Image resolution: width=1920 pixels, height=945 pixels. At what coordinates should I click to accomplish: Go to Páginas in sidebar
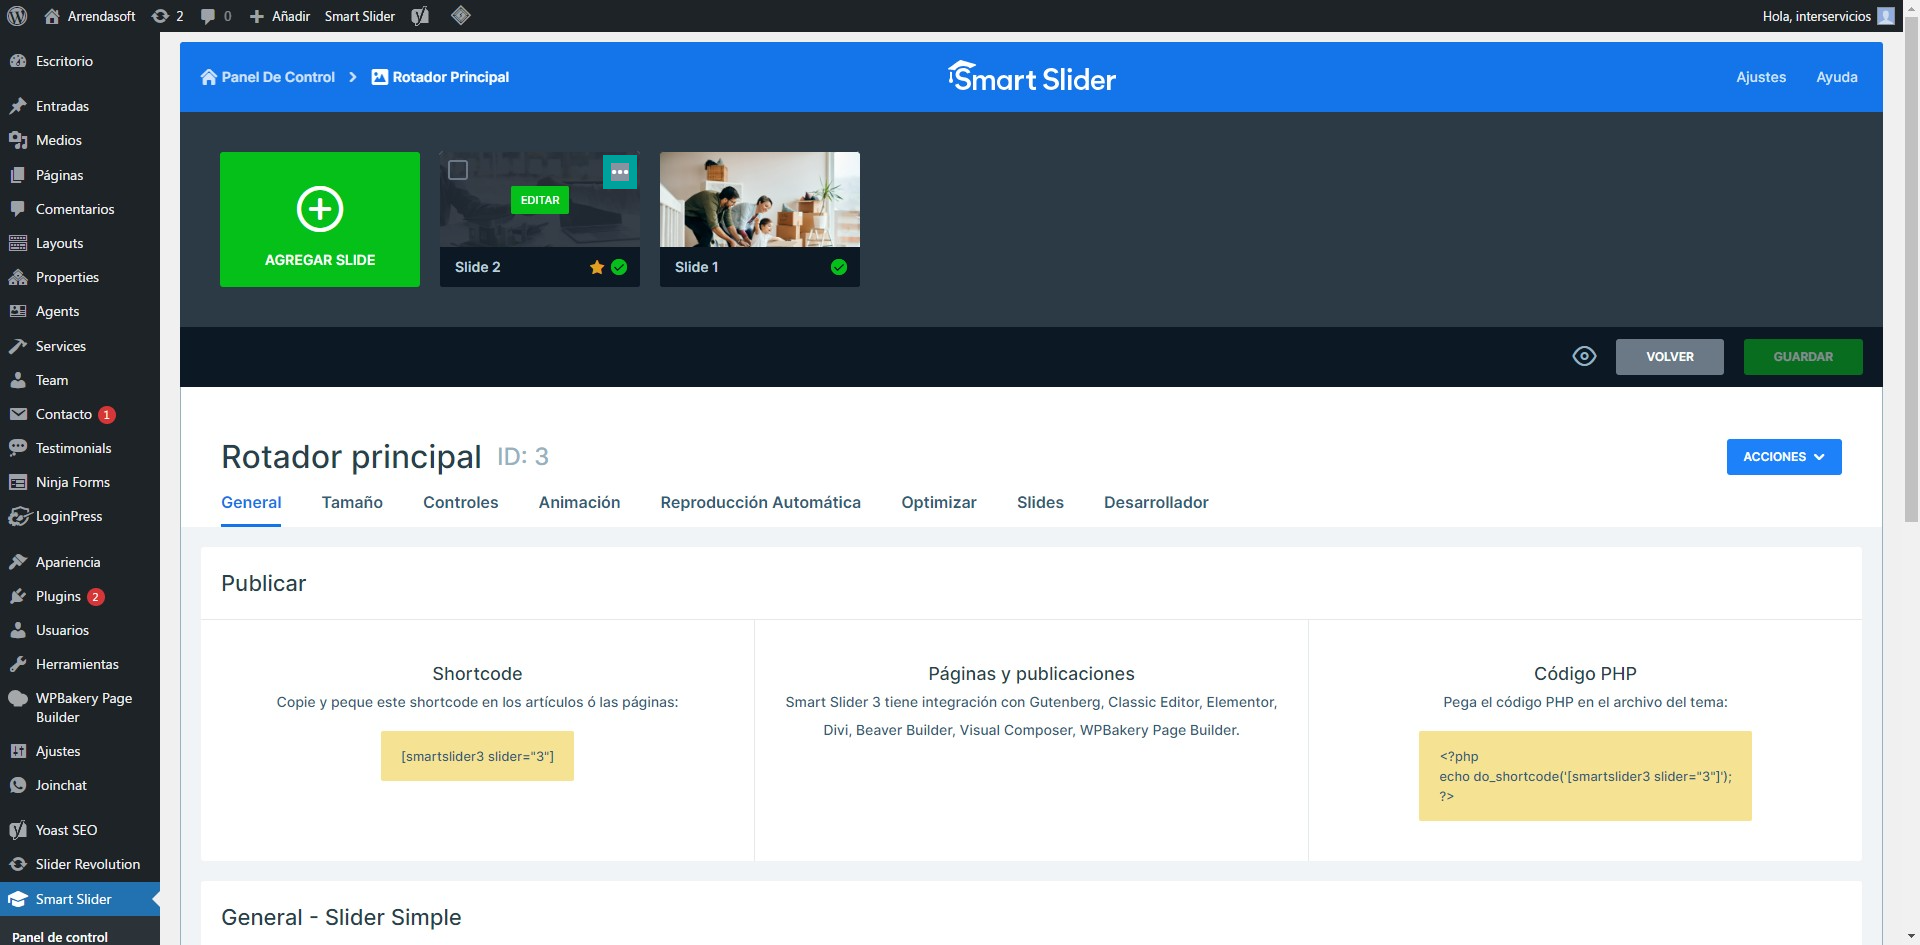pos(80,175)
